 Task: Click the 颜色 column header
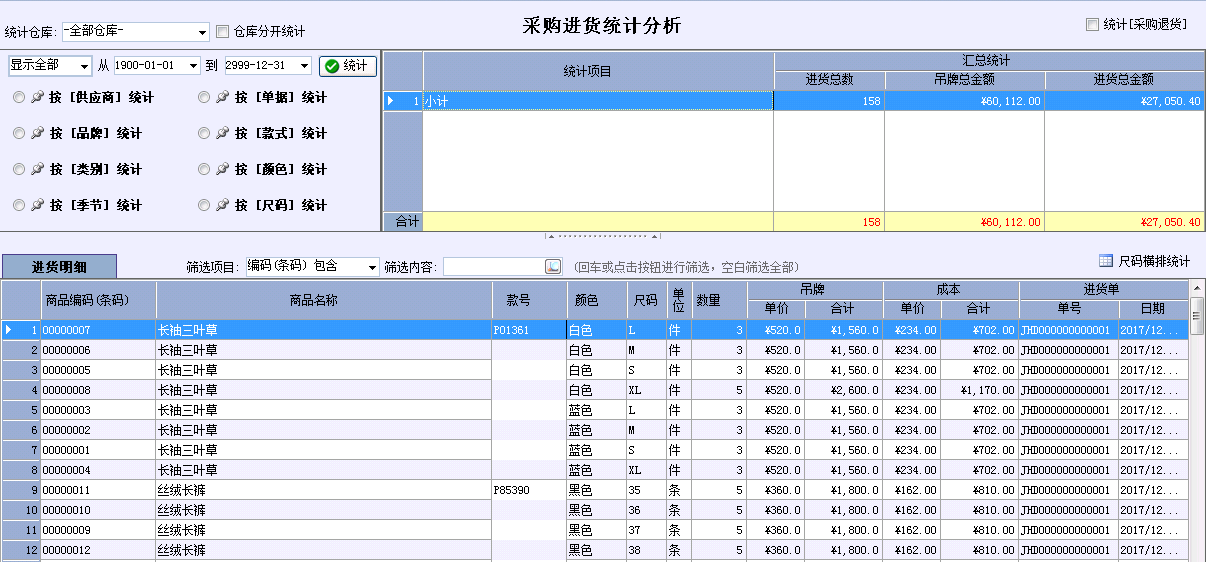pyautogui.click(x=596, y=300)
